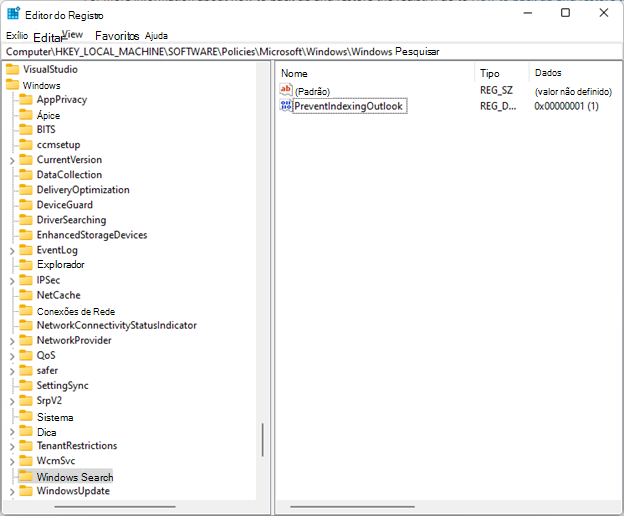
Task: Click the Ápice folder icon
Action: pos(26,115)
